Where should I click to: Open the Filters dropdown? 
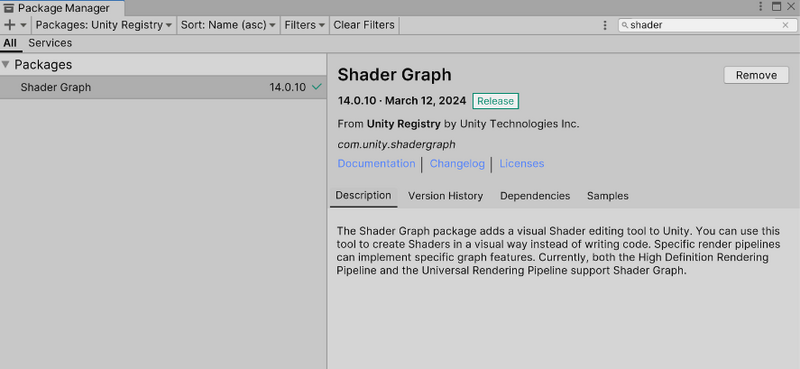click(x=305, y=25)
